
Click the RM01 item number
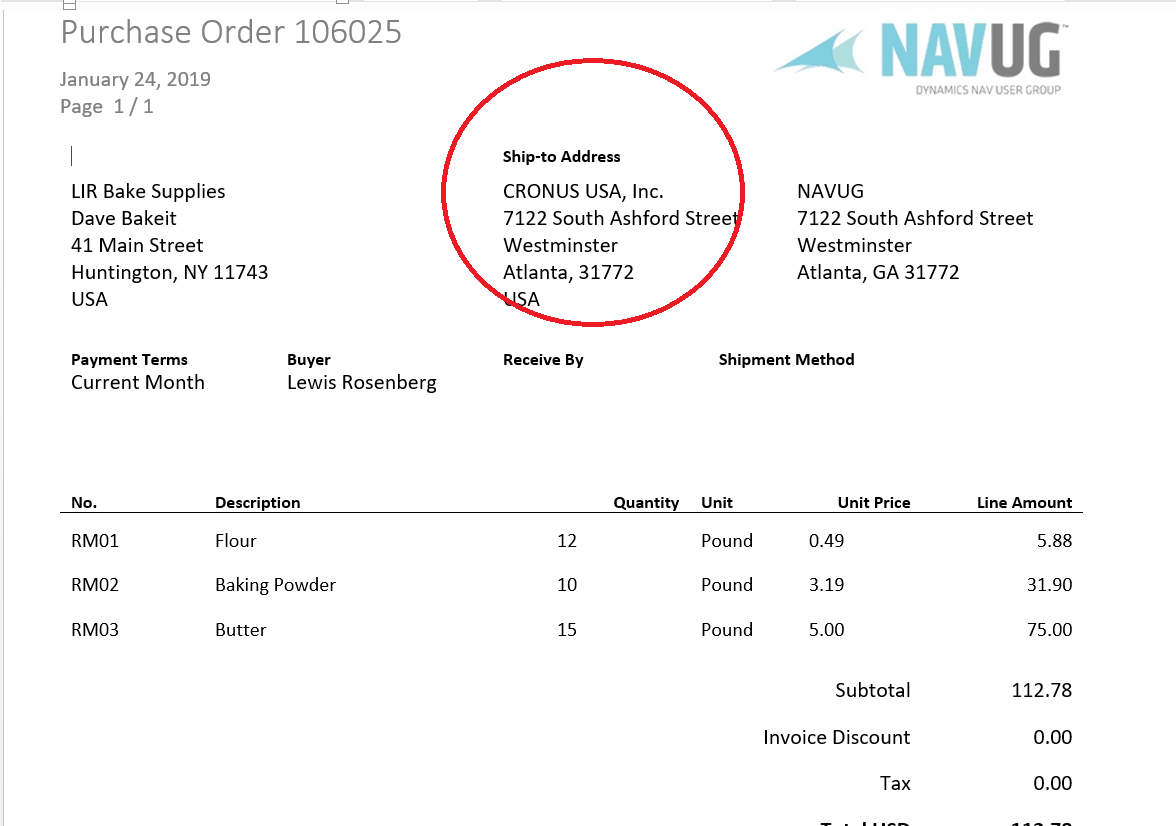(x=95, y=541)
